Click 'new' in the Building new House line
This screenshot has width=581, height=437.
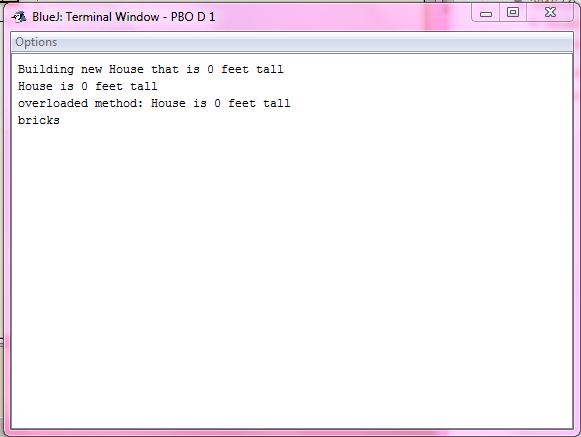pos(91,69)
